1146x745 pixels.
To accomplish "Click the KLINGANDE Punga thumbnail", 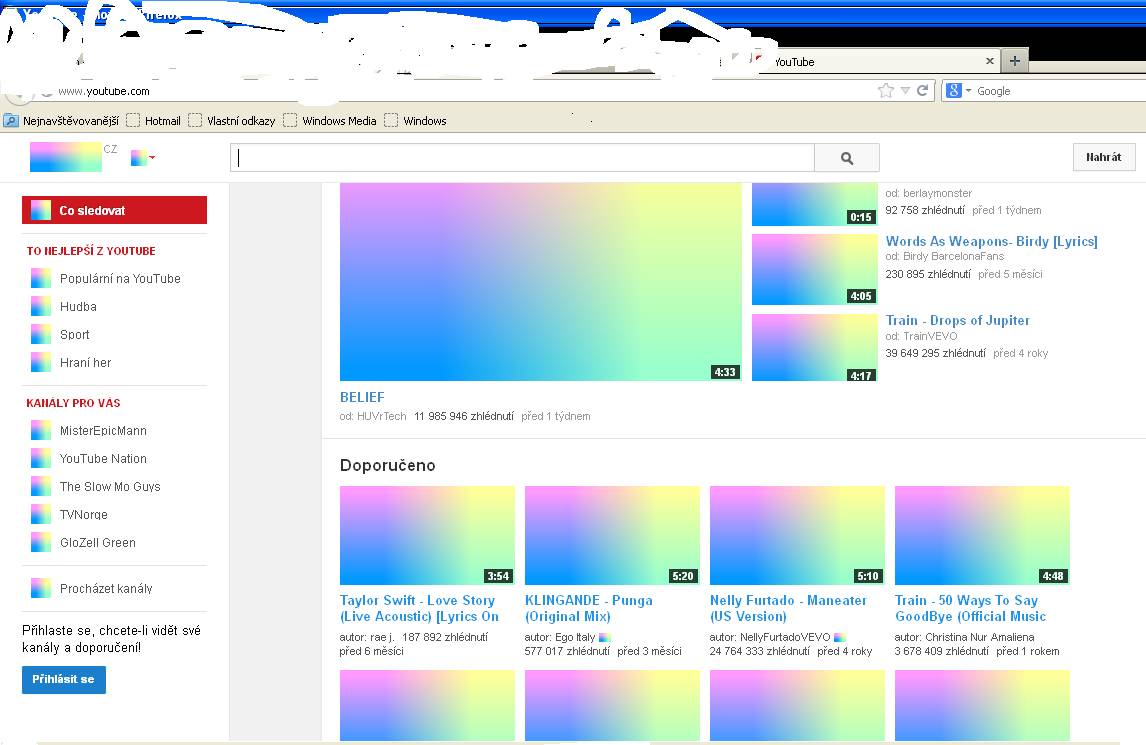I will (x=612, y=535).
